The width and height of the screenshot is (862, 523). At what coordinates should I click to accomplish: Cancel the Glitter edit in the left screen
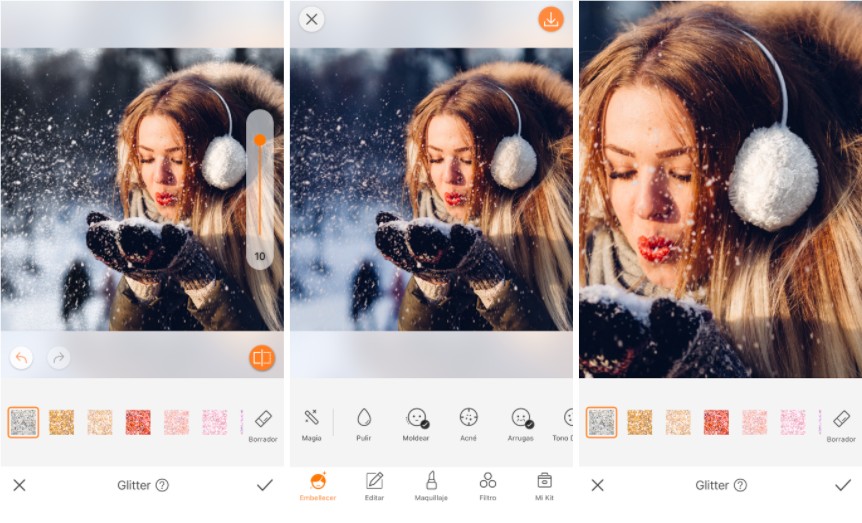tap(19, 485)
